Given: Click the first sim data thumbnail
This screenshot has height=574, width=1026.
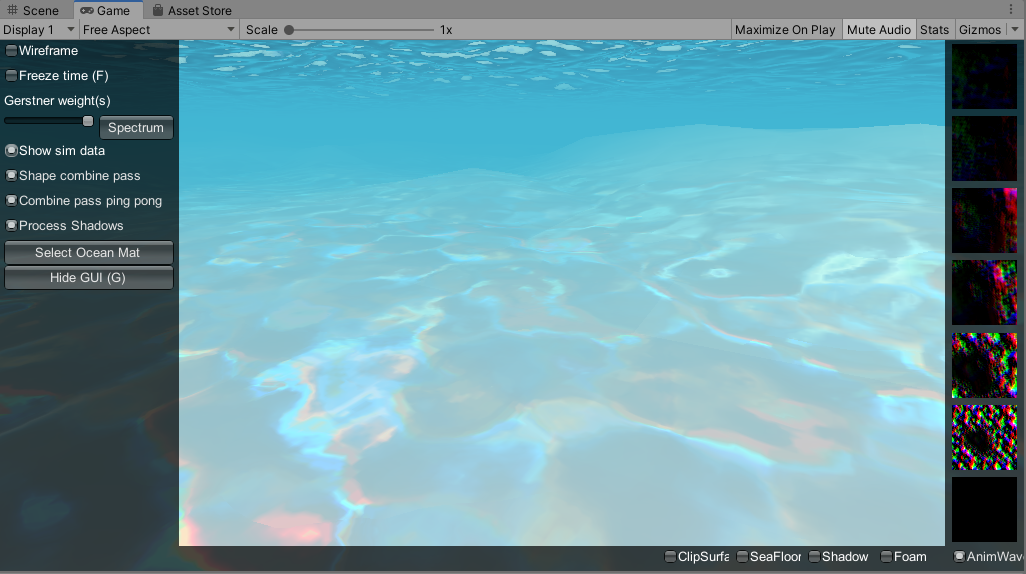Looking at the screenshot, I should 984,77.
